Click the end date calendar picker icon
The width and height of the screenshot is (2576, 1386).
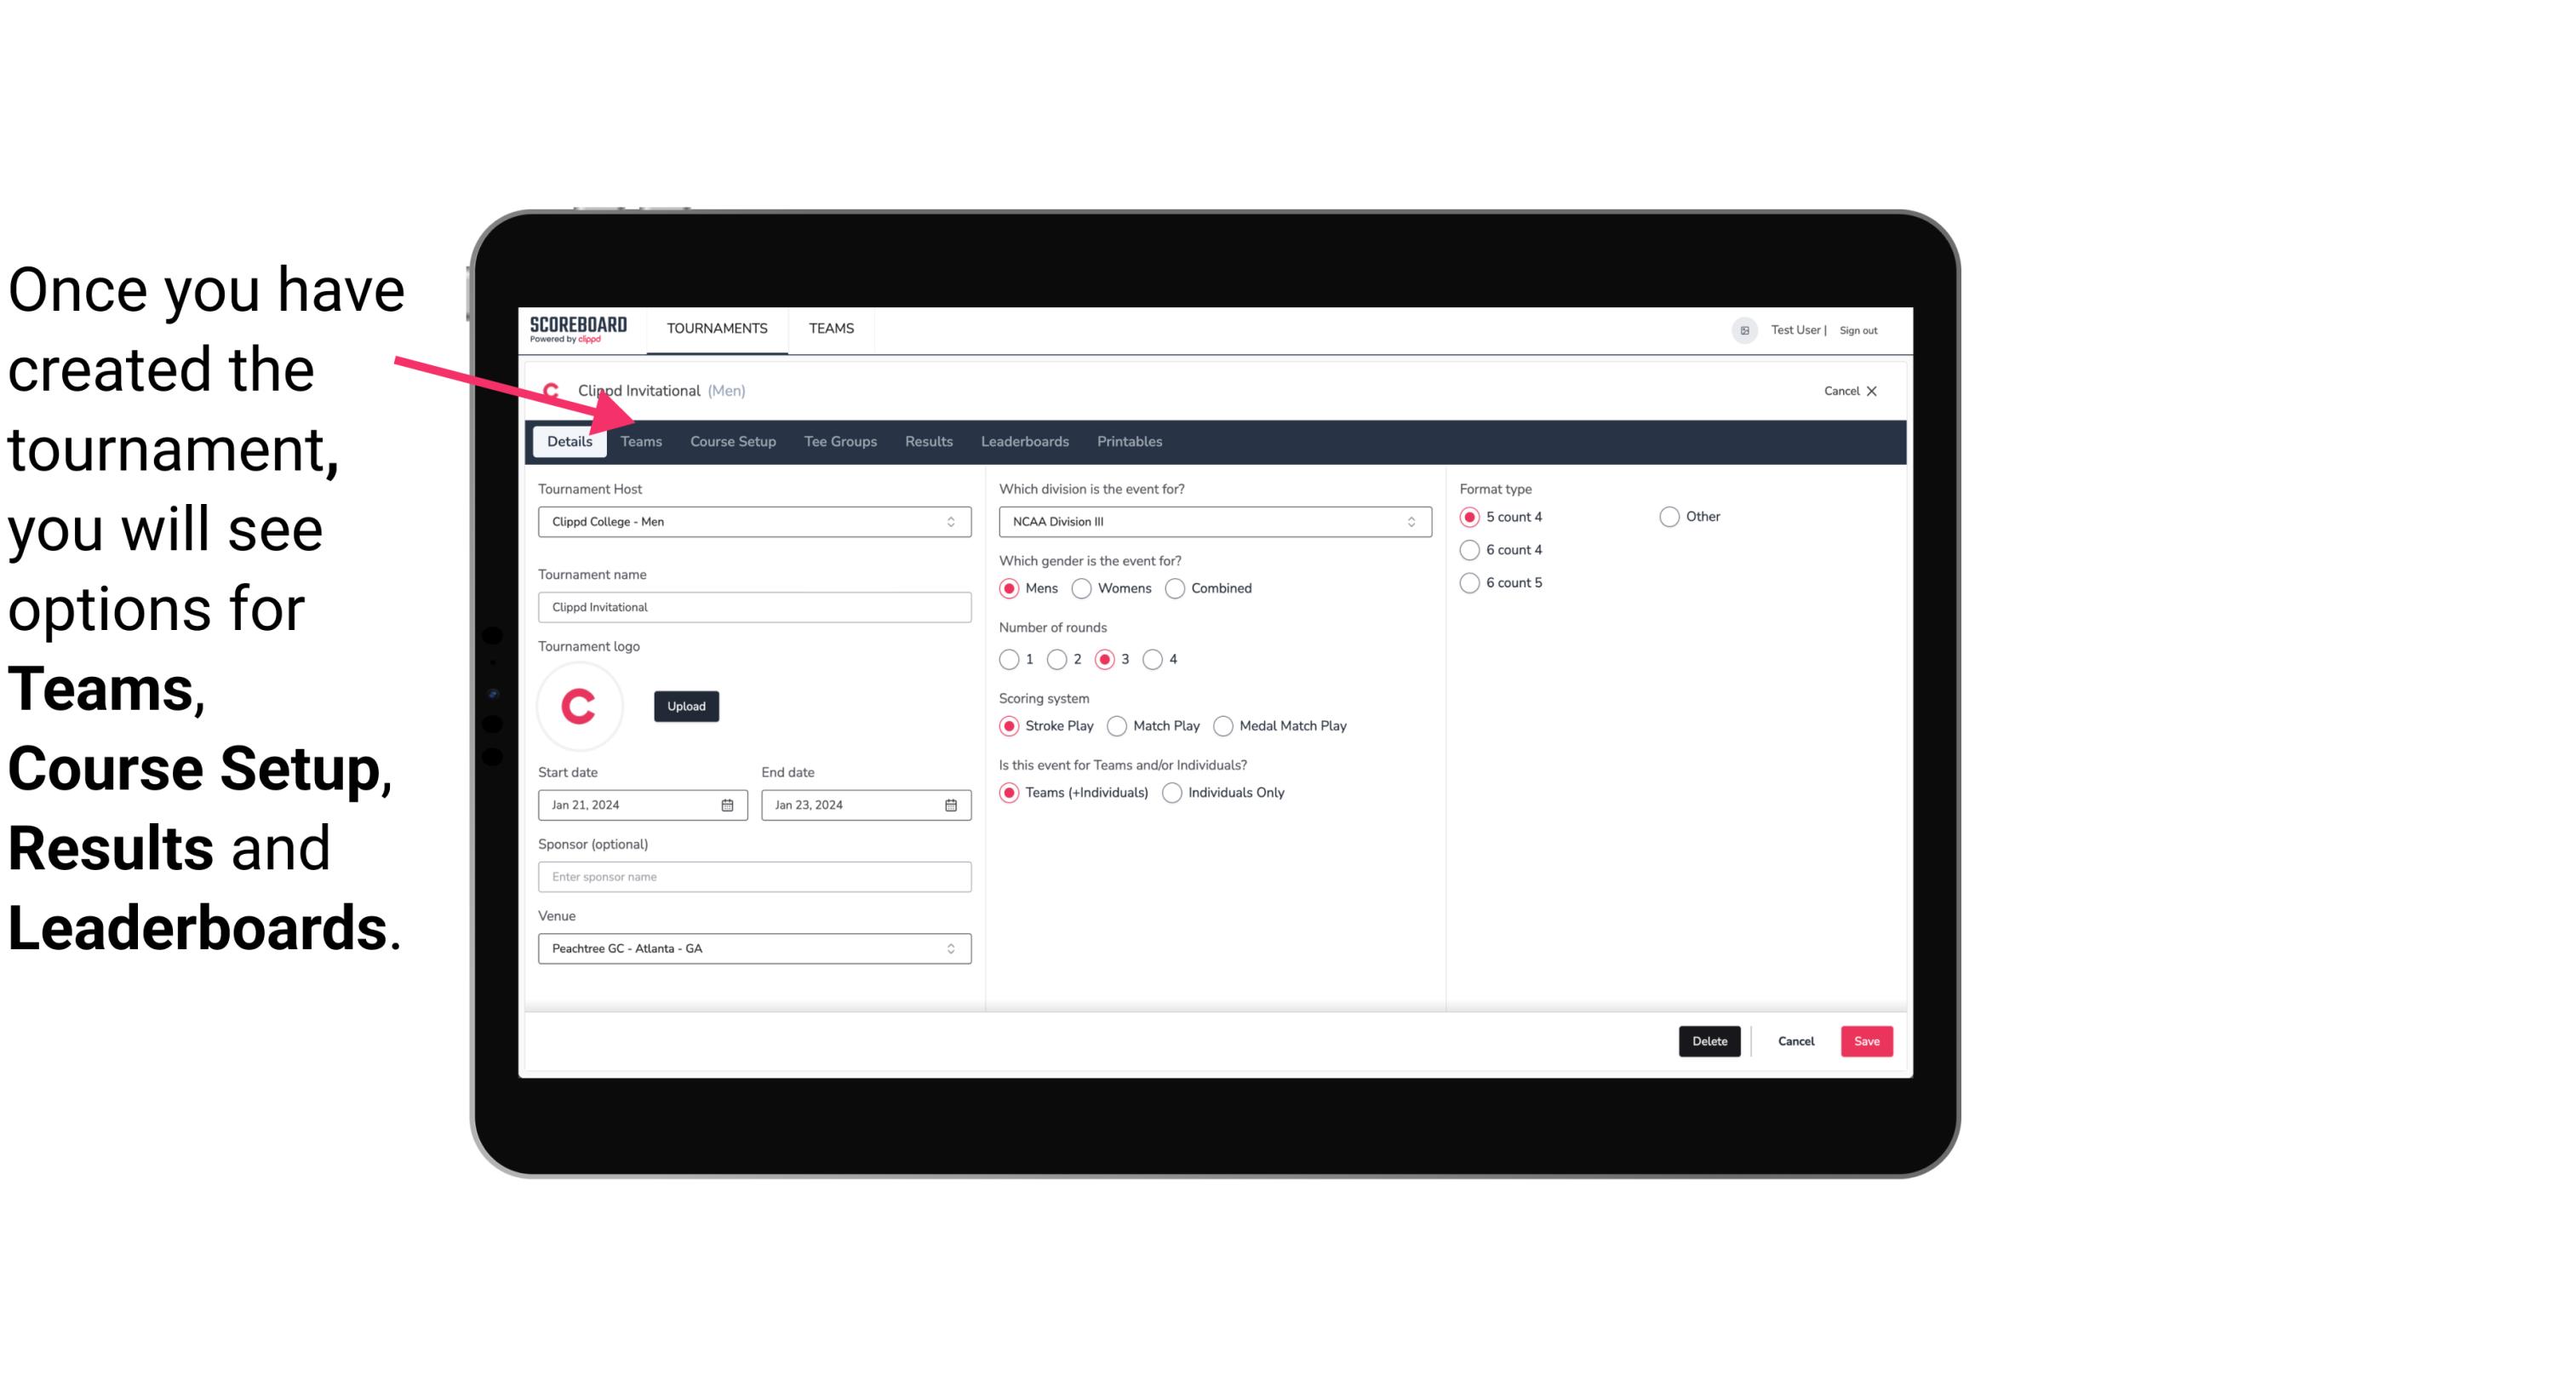point(952,804)
